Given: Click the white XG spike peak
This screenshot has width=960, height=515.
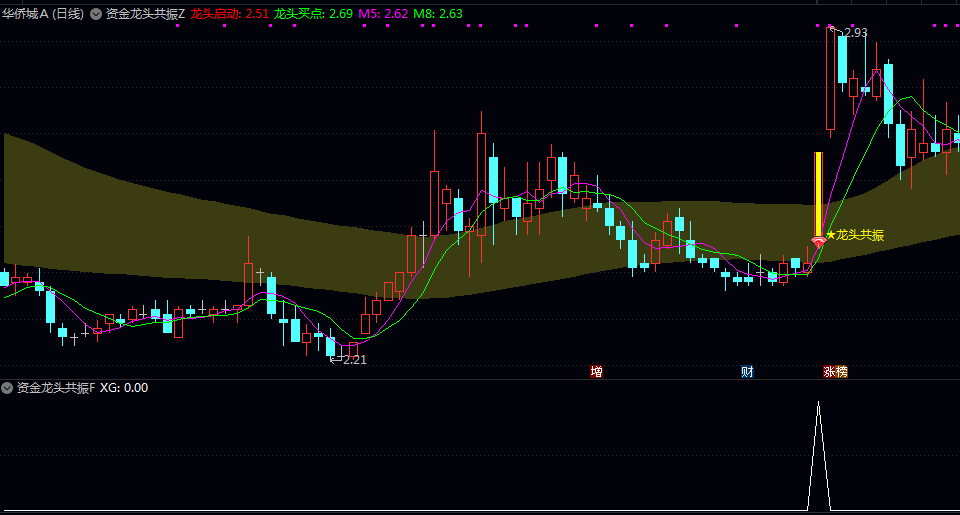Looking at the screenshot, I should [818, 404].
